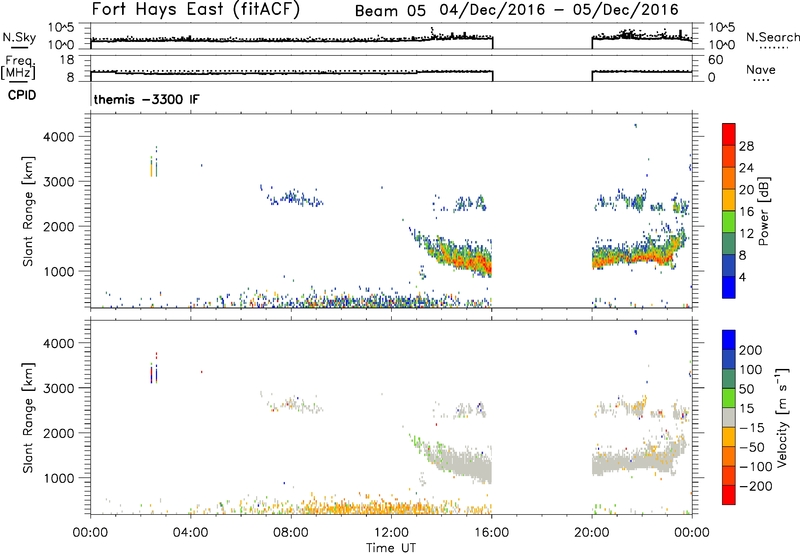The width and height of the screenshot is (800, 554).
Task: Click the '12:00' time tick label
Action: pos(391,533)
